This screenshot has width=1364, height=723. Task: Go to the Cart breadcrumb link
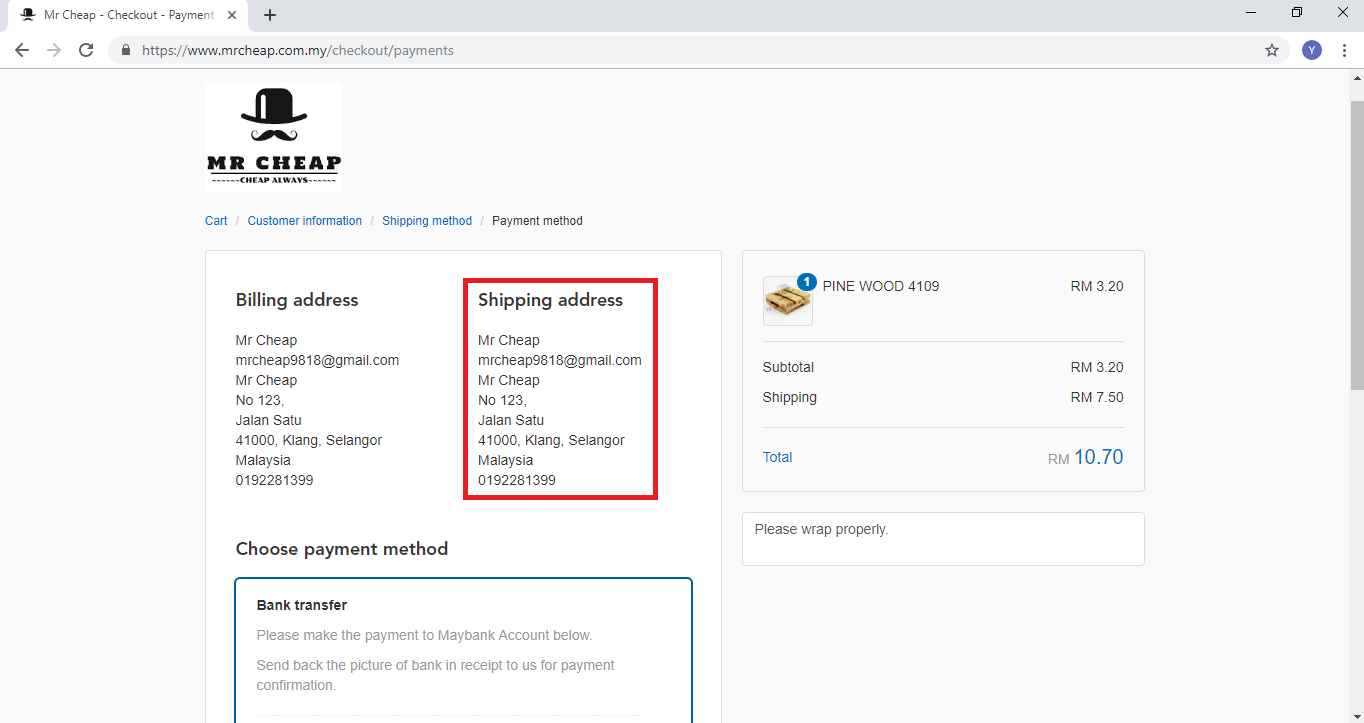coord(216,221)
